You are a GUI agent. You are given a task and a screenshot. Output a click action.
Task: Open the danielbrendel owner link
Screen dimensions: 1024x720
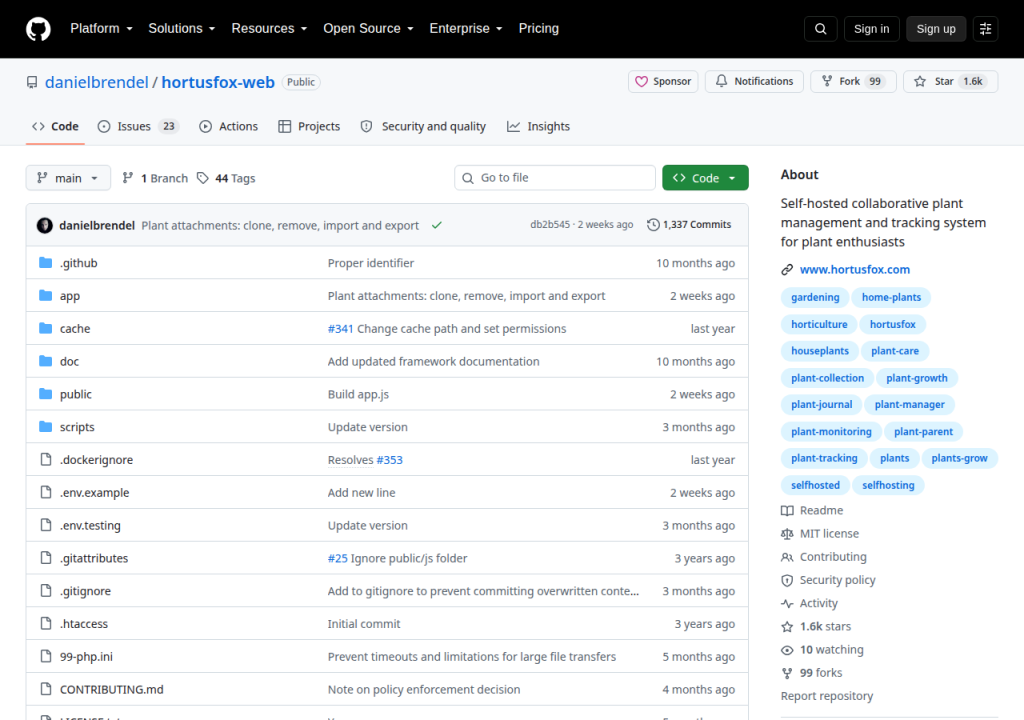[x=97, y=82]
